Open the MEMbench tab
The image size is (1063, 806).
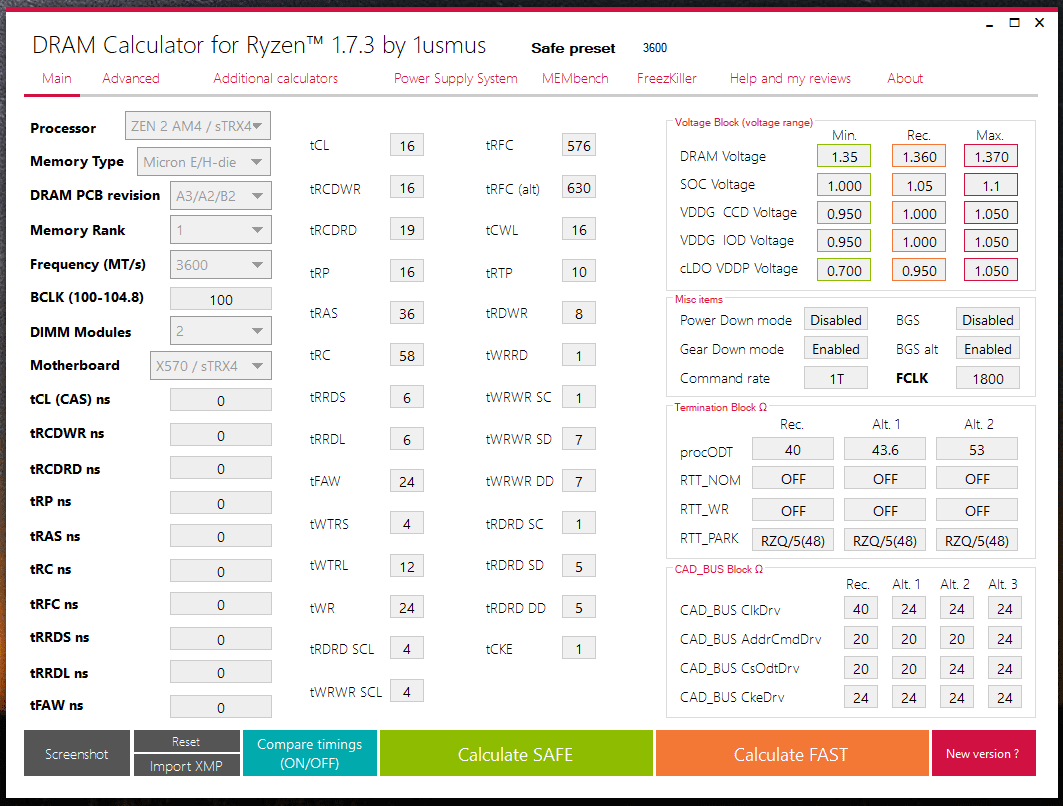pyautogui.click(x=575, y=79)
